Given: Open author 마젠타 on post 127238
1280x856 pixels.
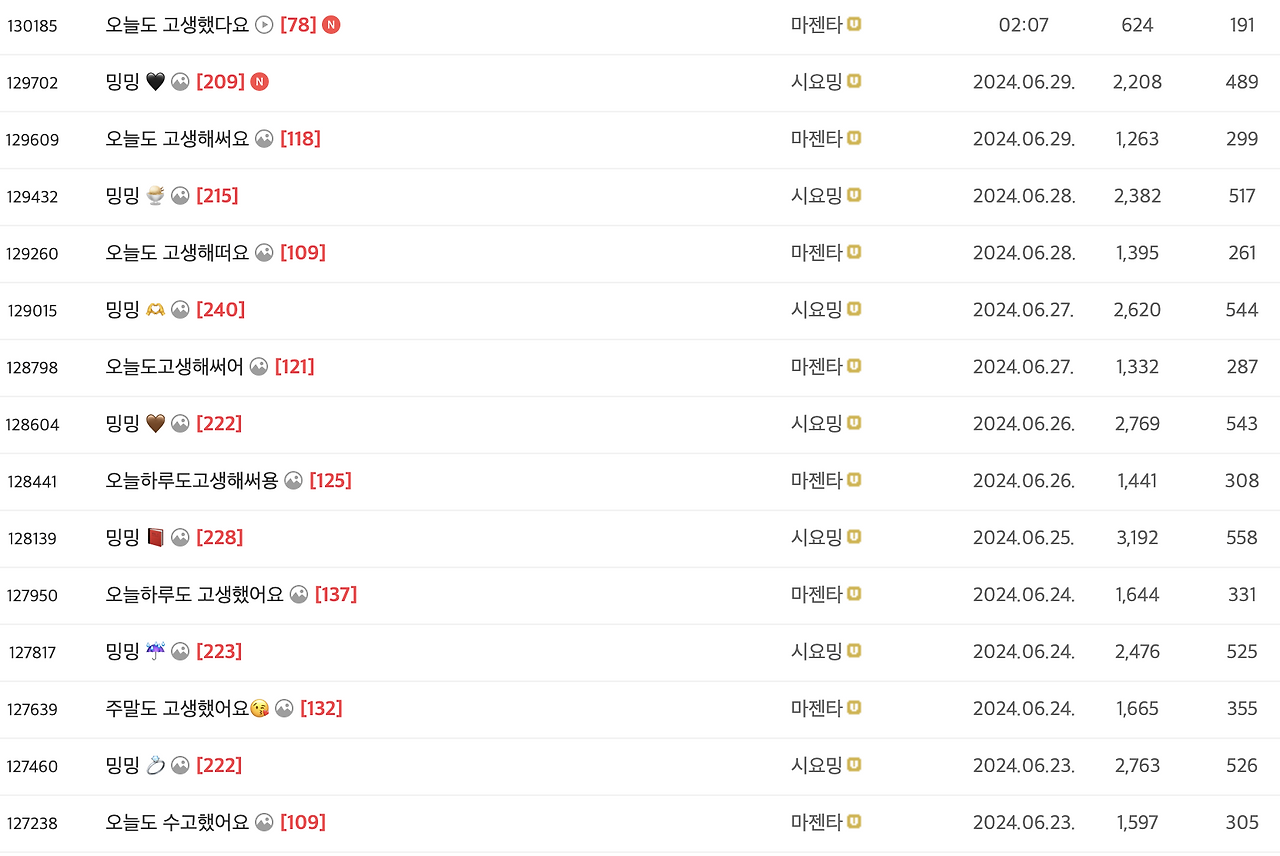Looking at the screenshot, I should 817,823.
